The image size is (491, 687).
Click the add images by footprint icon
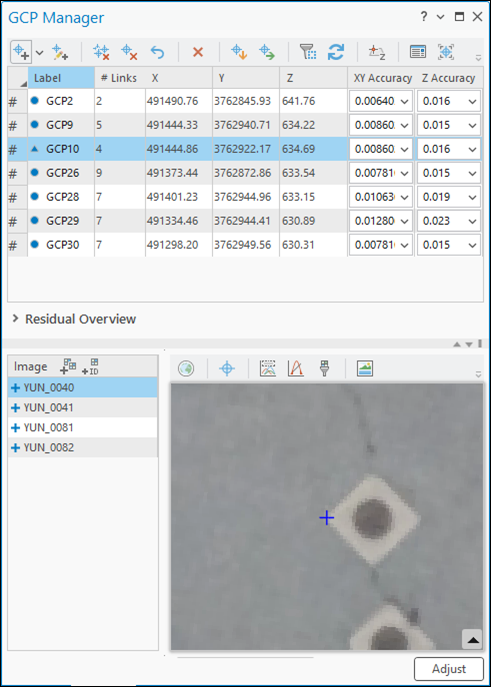[68, 366]
